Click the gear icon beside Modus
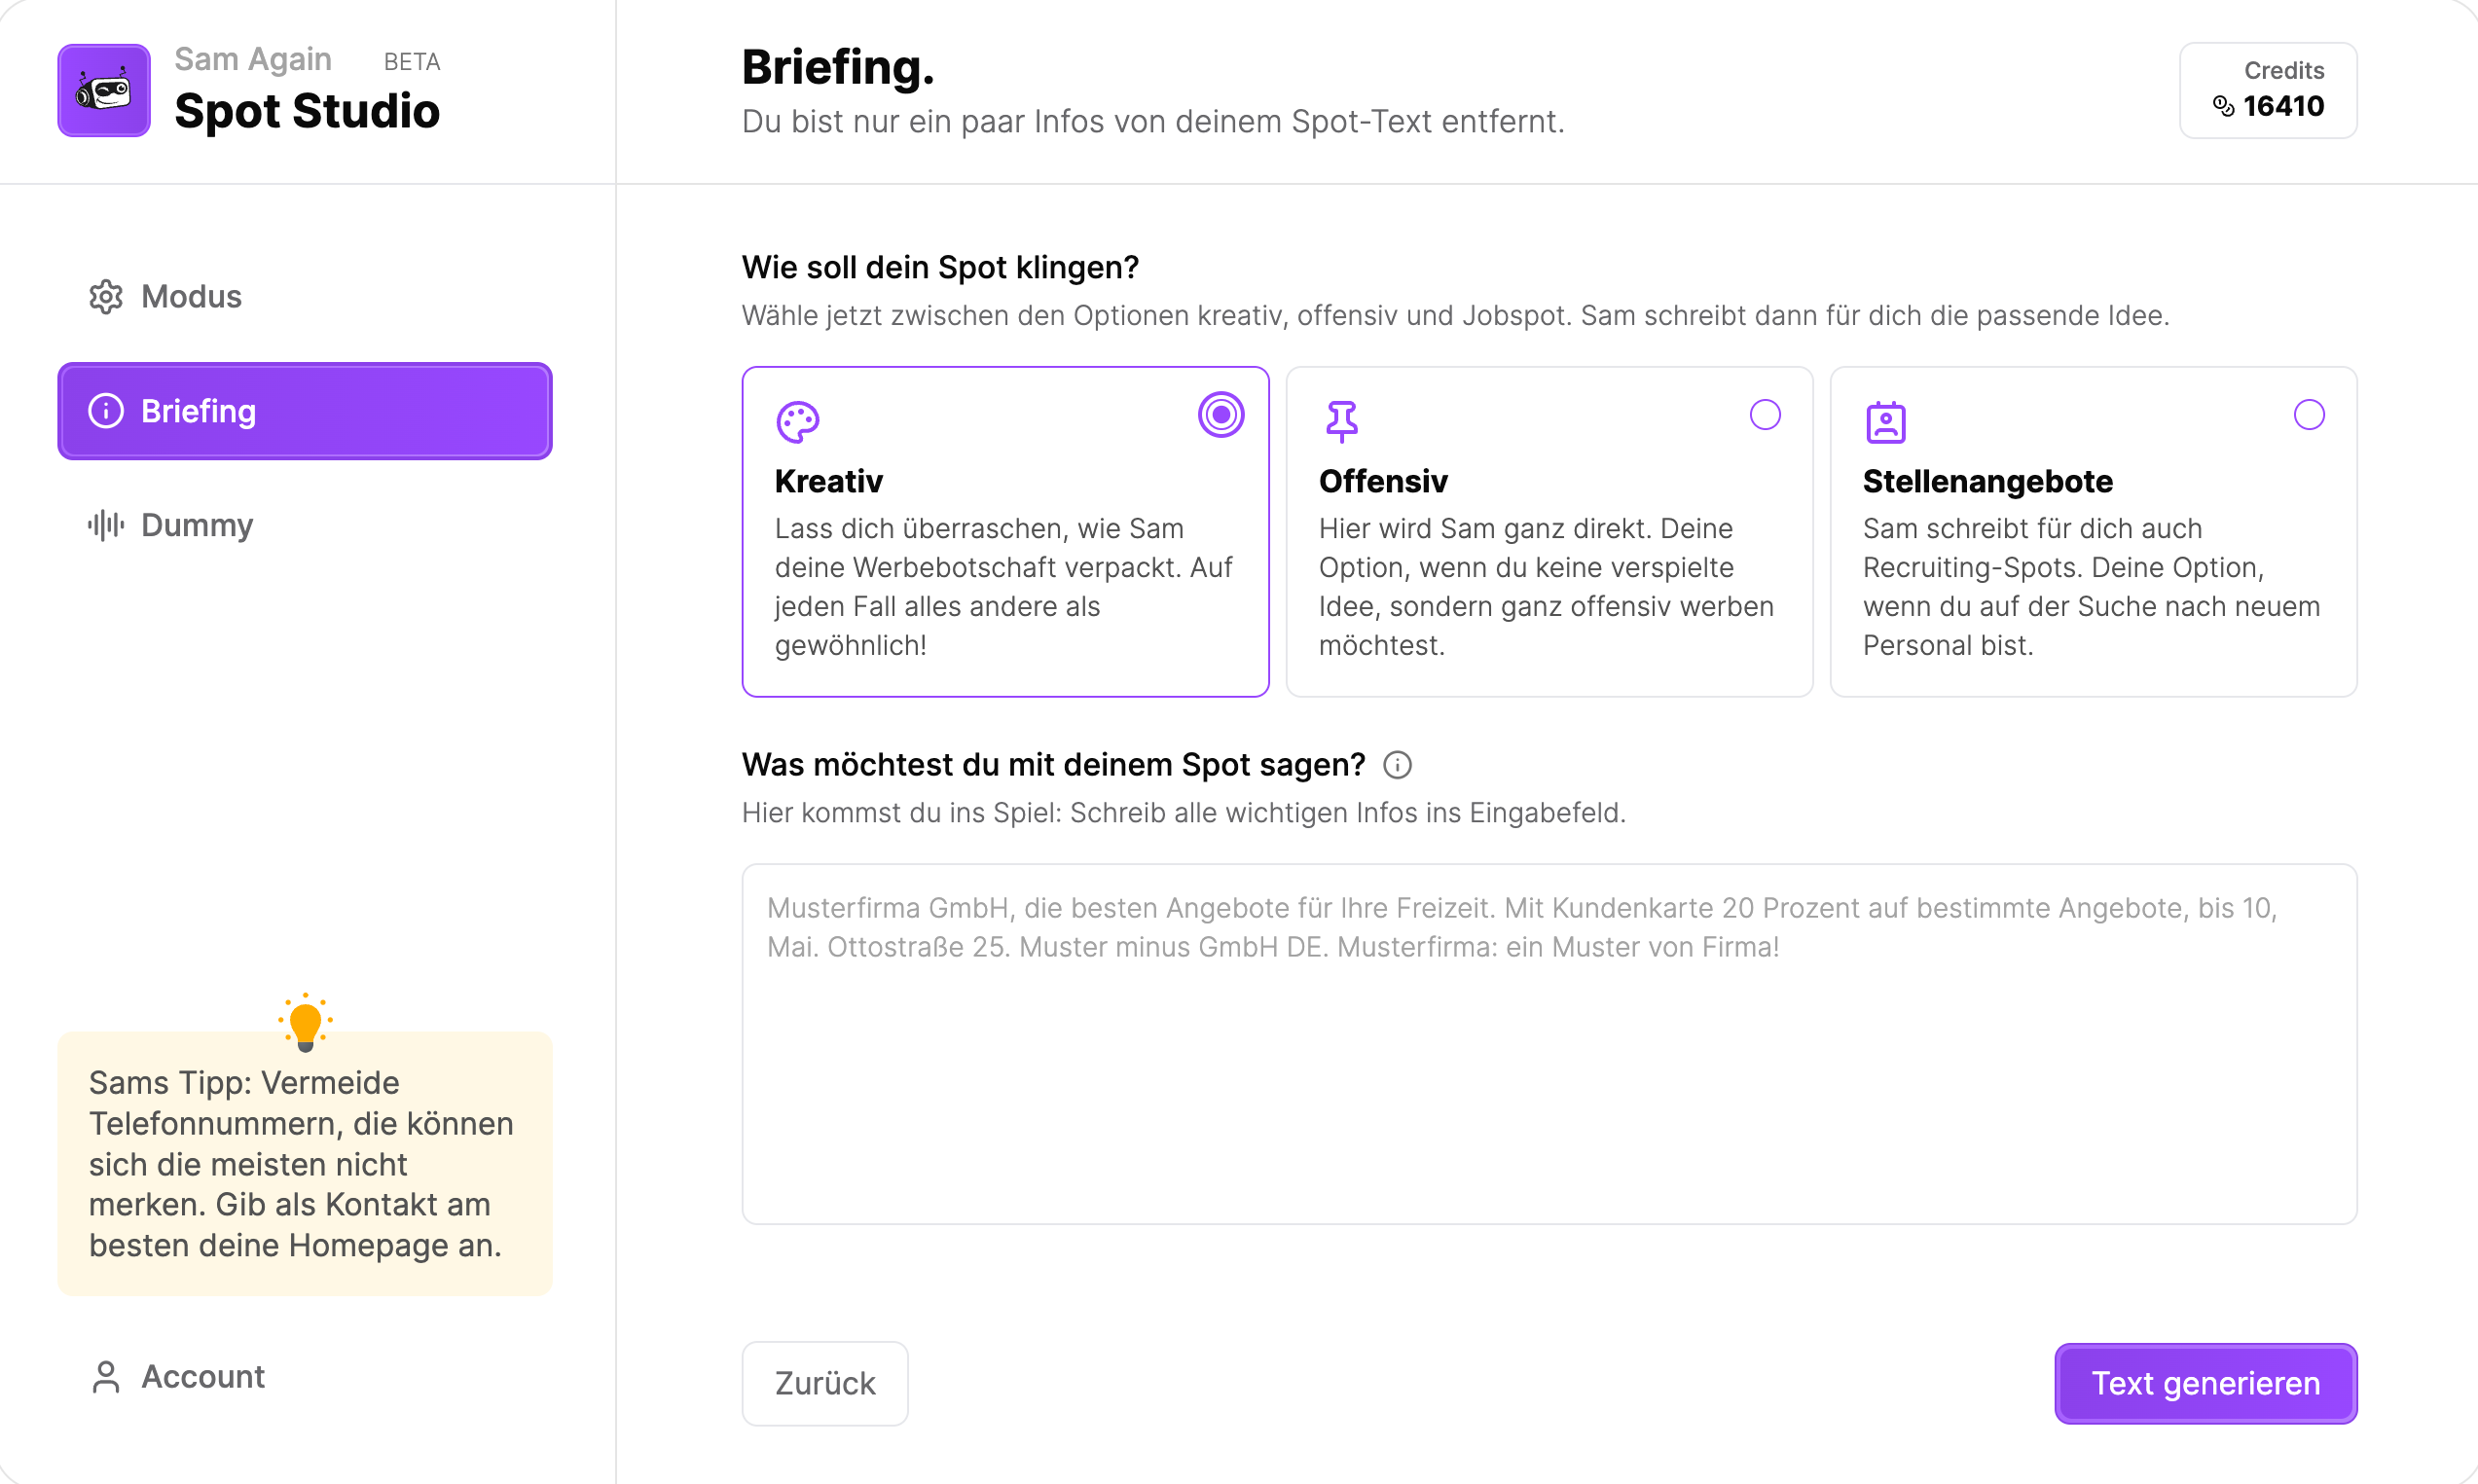Image resolution: width=2478 pixels, height=1484 pixels. [x=106, y=297]
